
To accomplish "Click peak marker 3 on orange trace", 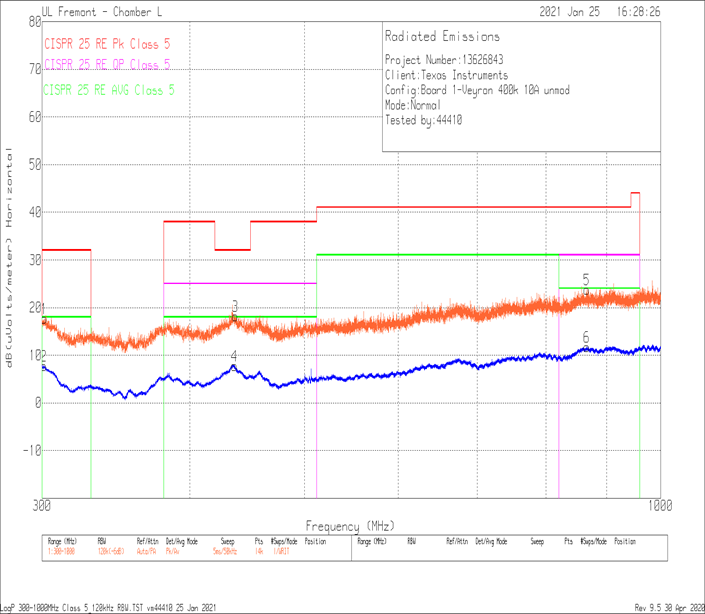I will 235,307.
